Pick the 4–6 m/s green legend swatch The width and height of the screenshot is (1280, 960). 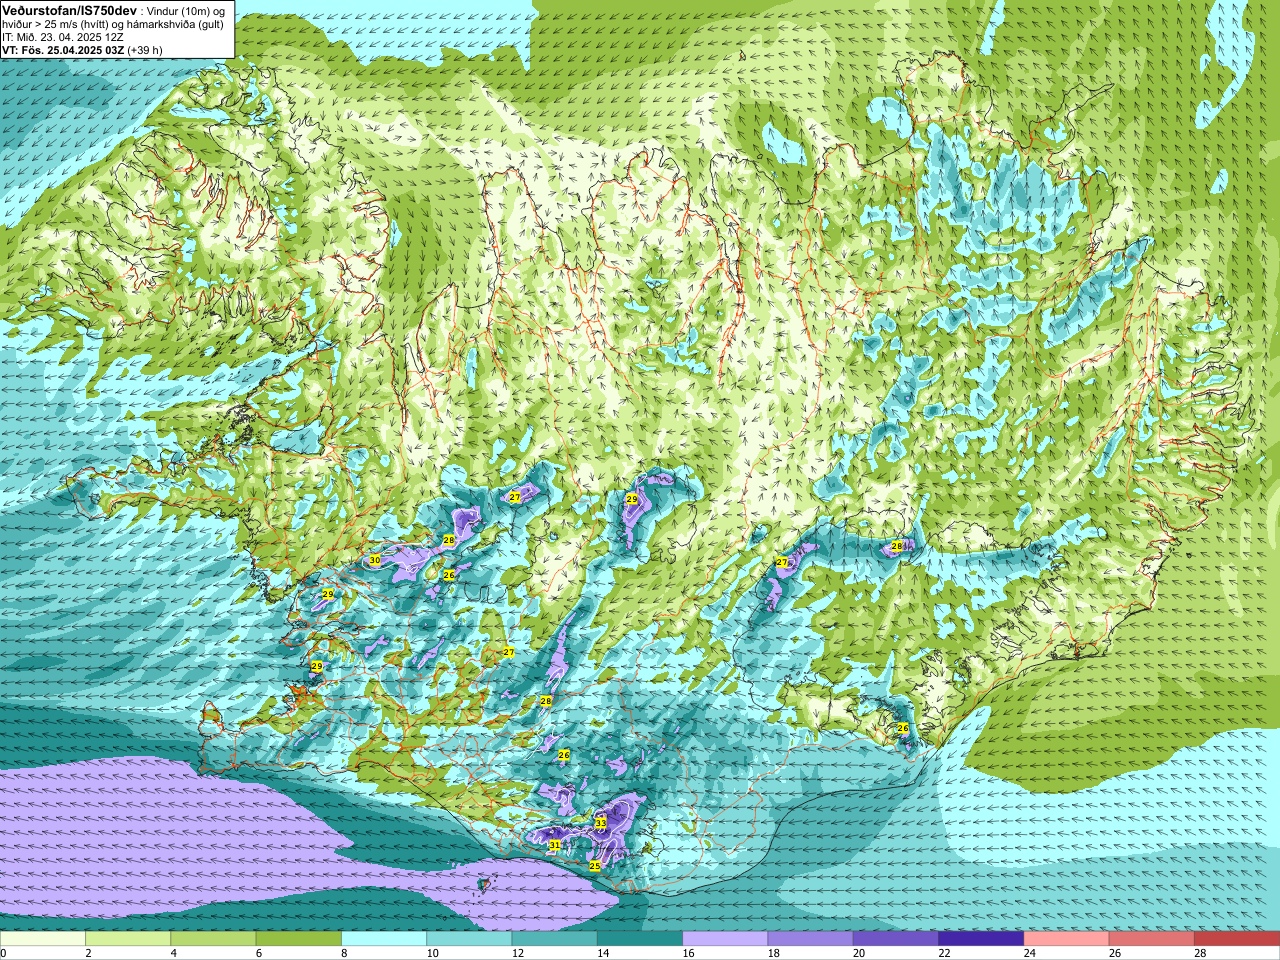[213, 939]
